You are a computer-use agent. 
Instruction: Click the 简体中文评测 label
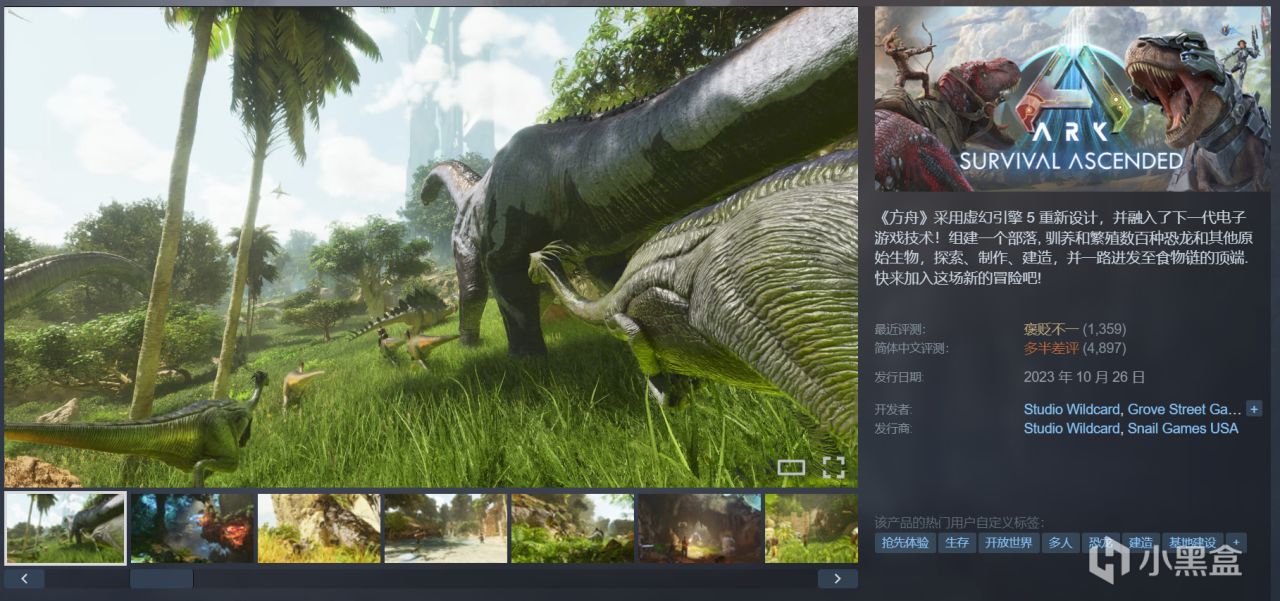click(x=911, y=348)
